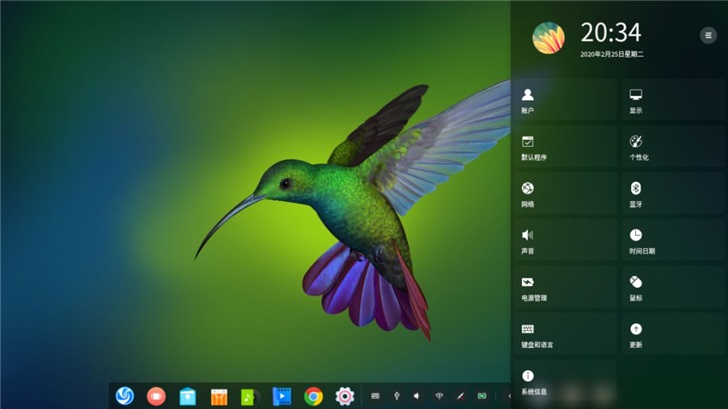
Task: Click the on-screen keyboard tray icon
Action: [375, 396]
